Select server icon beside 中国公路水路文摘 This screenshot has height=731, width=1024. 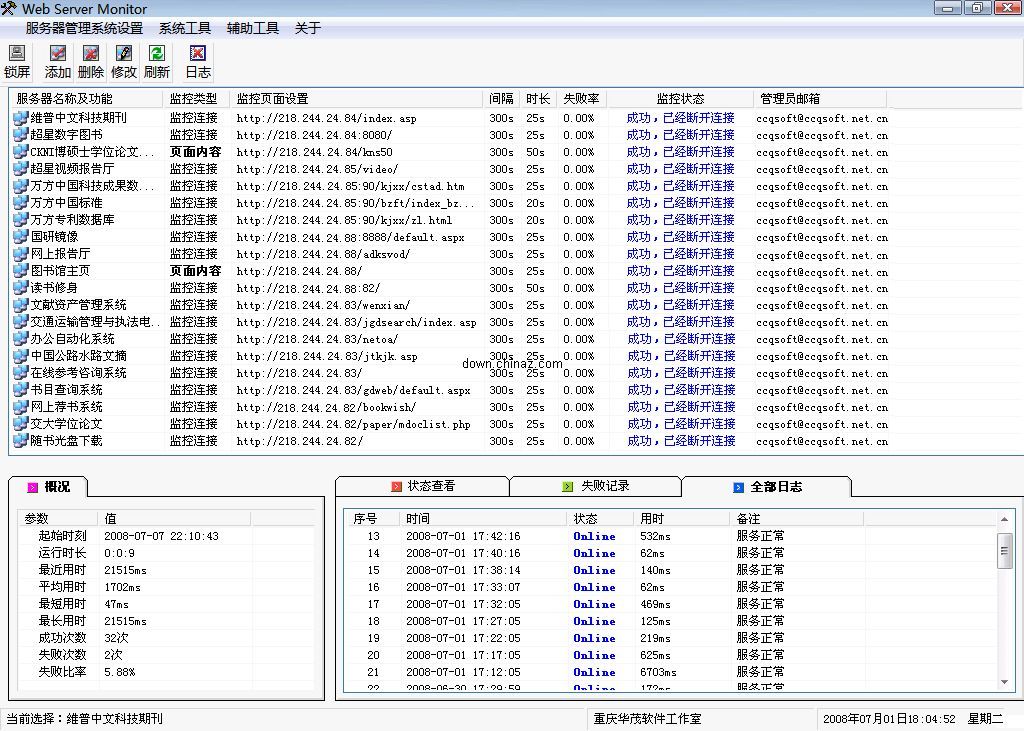click(x=20, y=355)
